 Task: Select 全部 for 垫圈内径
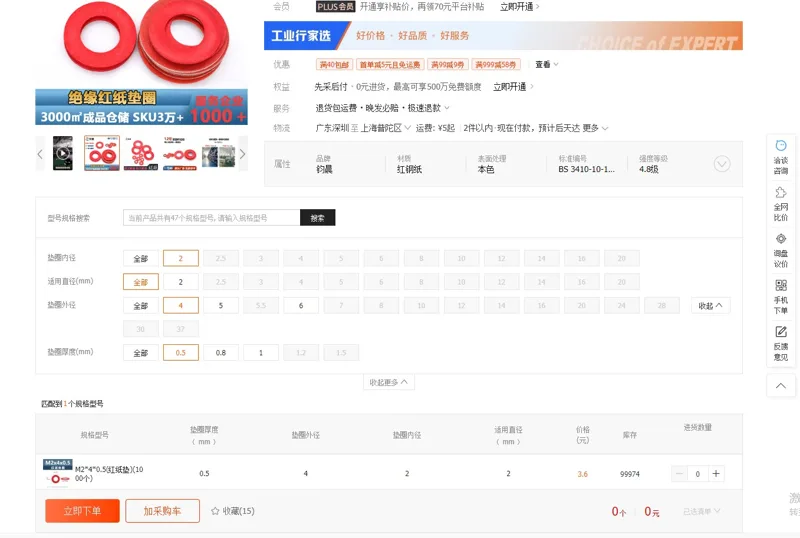point(141,258)
